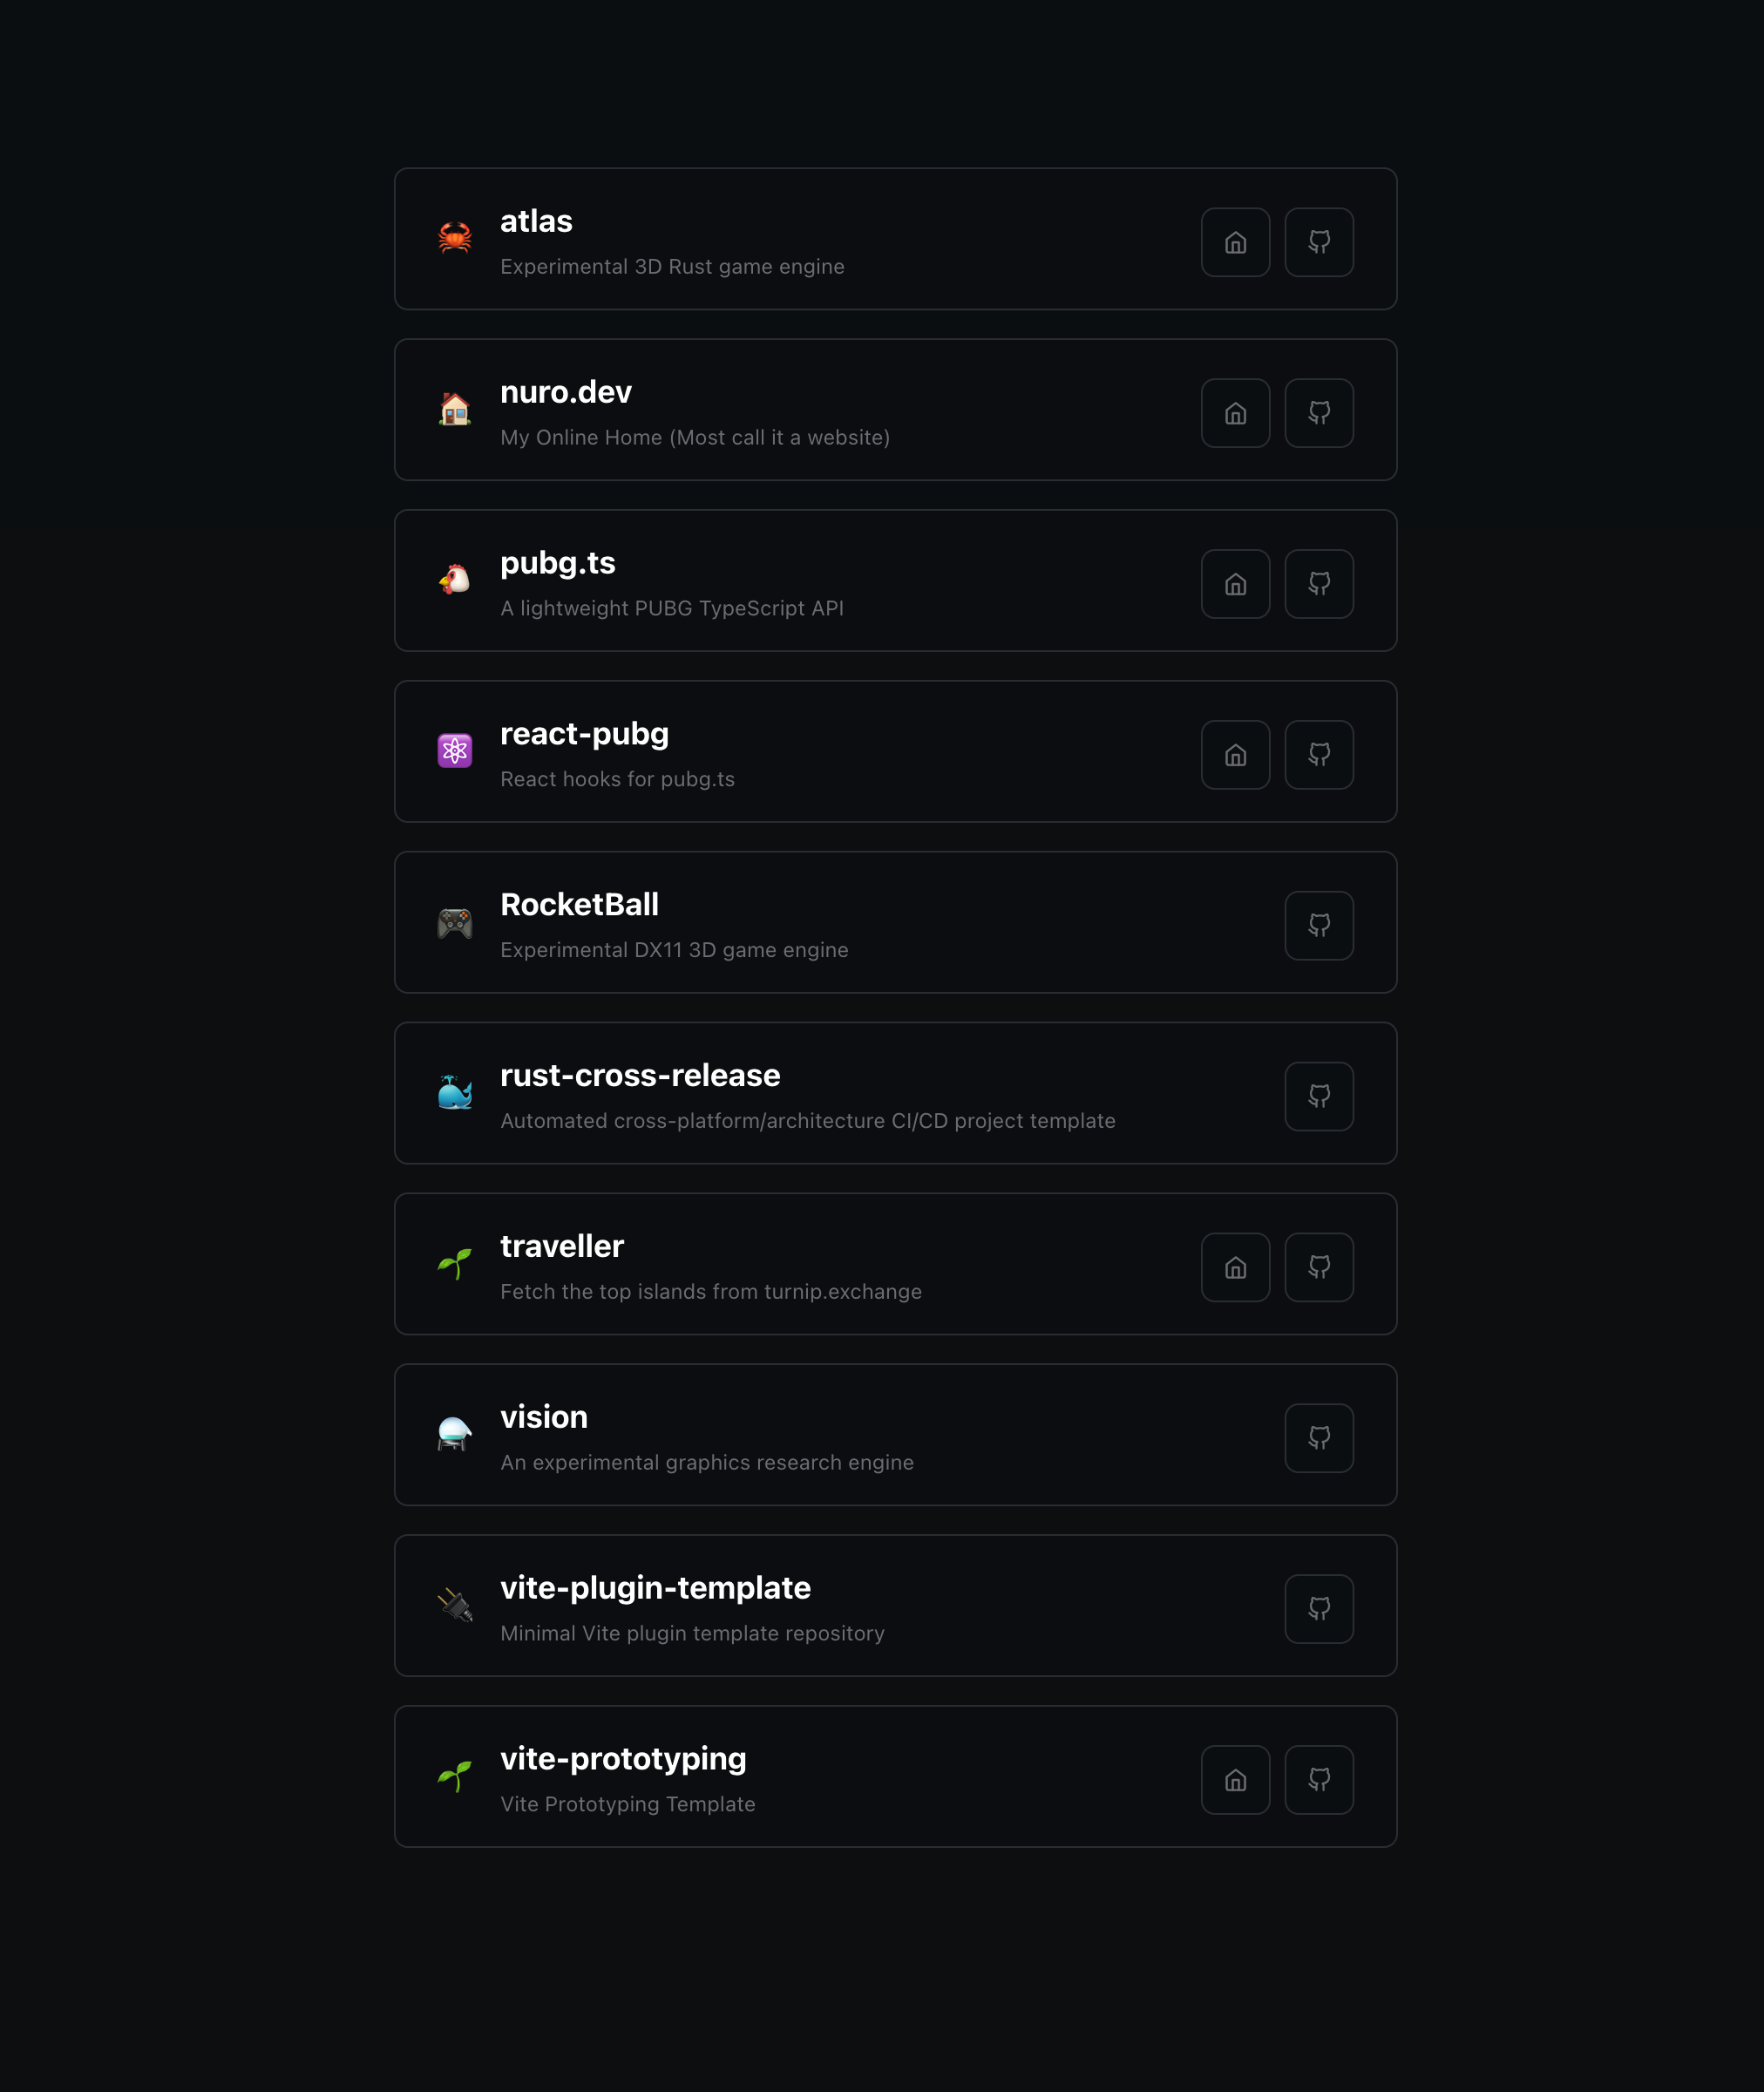Screen dimensions: 1764x2092
Task: Visit the nuro.dev homepage icon
Action: coord(1235,413)
